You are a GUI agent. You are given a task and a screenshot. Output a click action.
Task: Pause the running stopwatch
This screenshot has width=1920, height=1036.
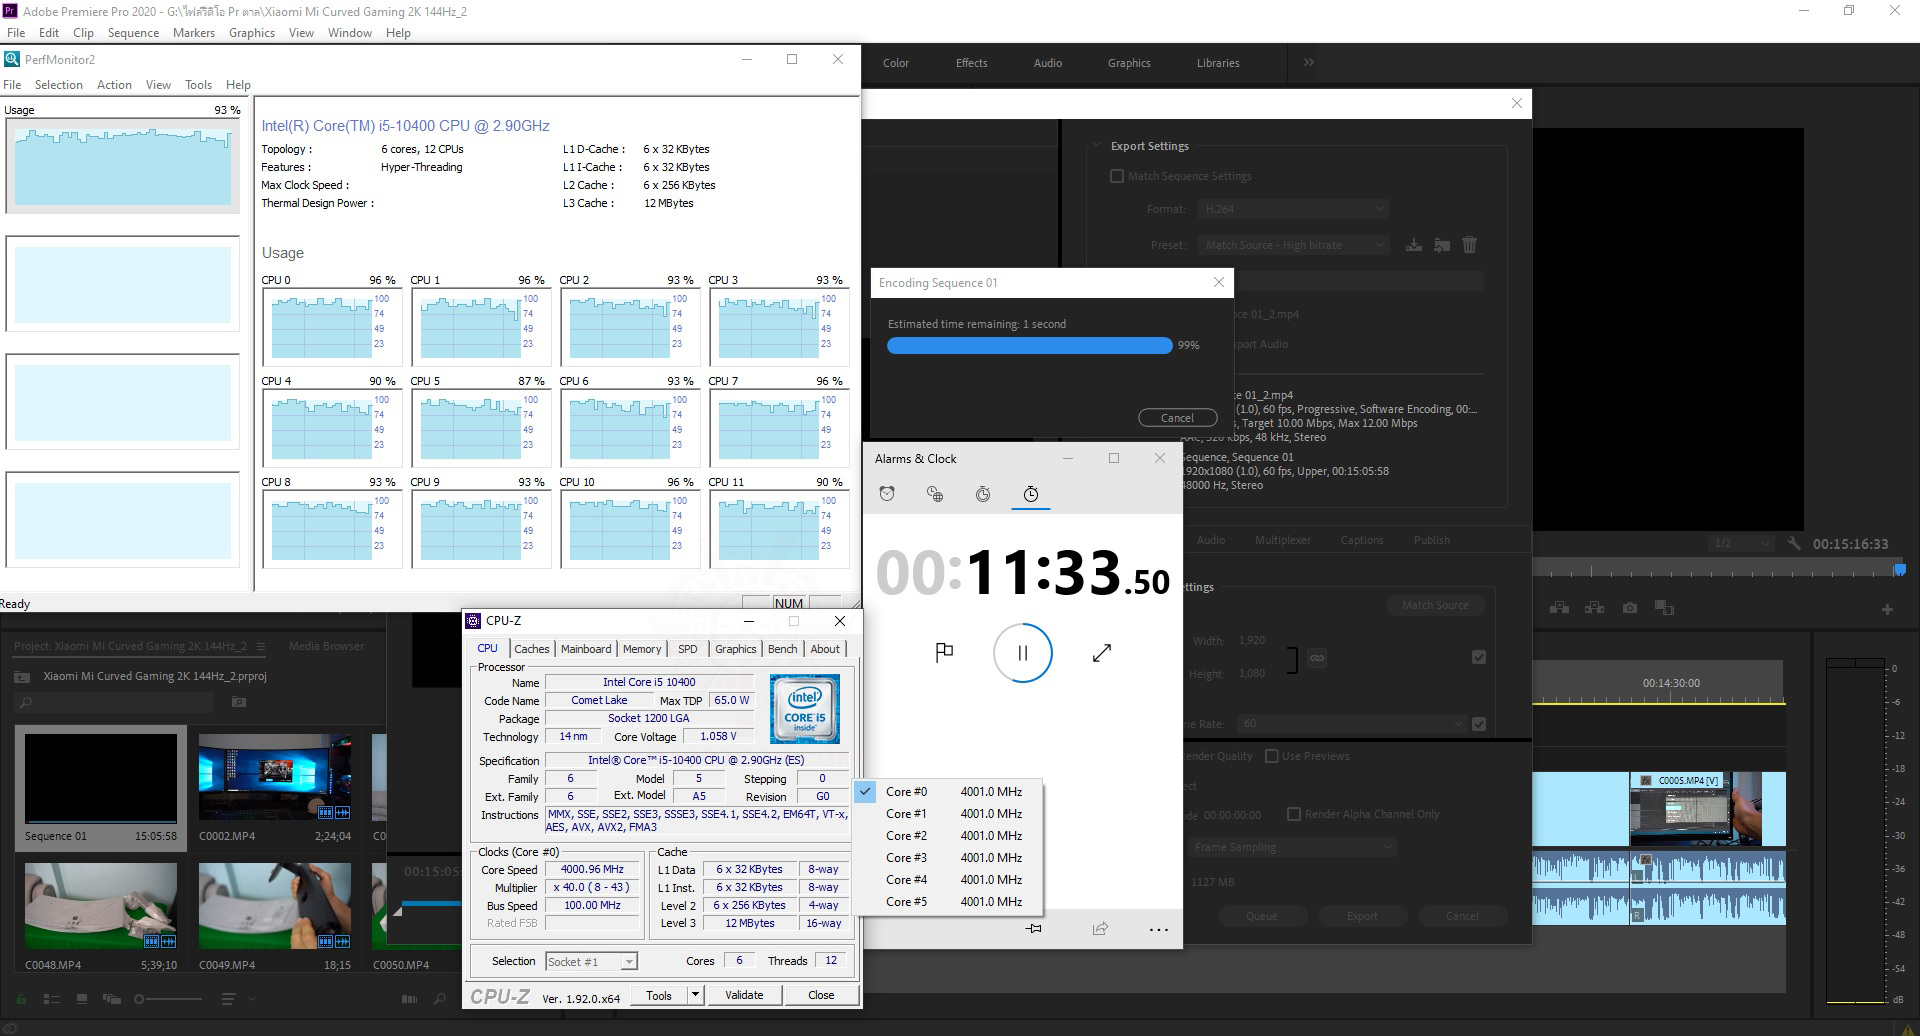click(1022, 653)
